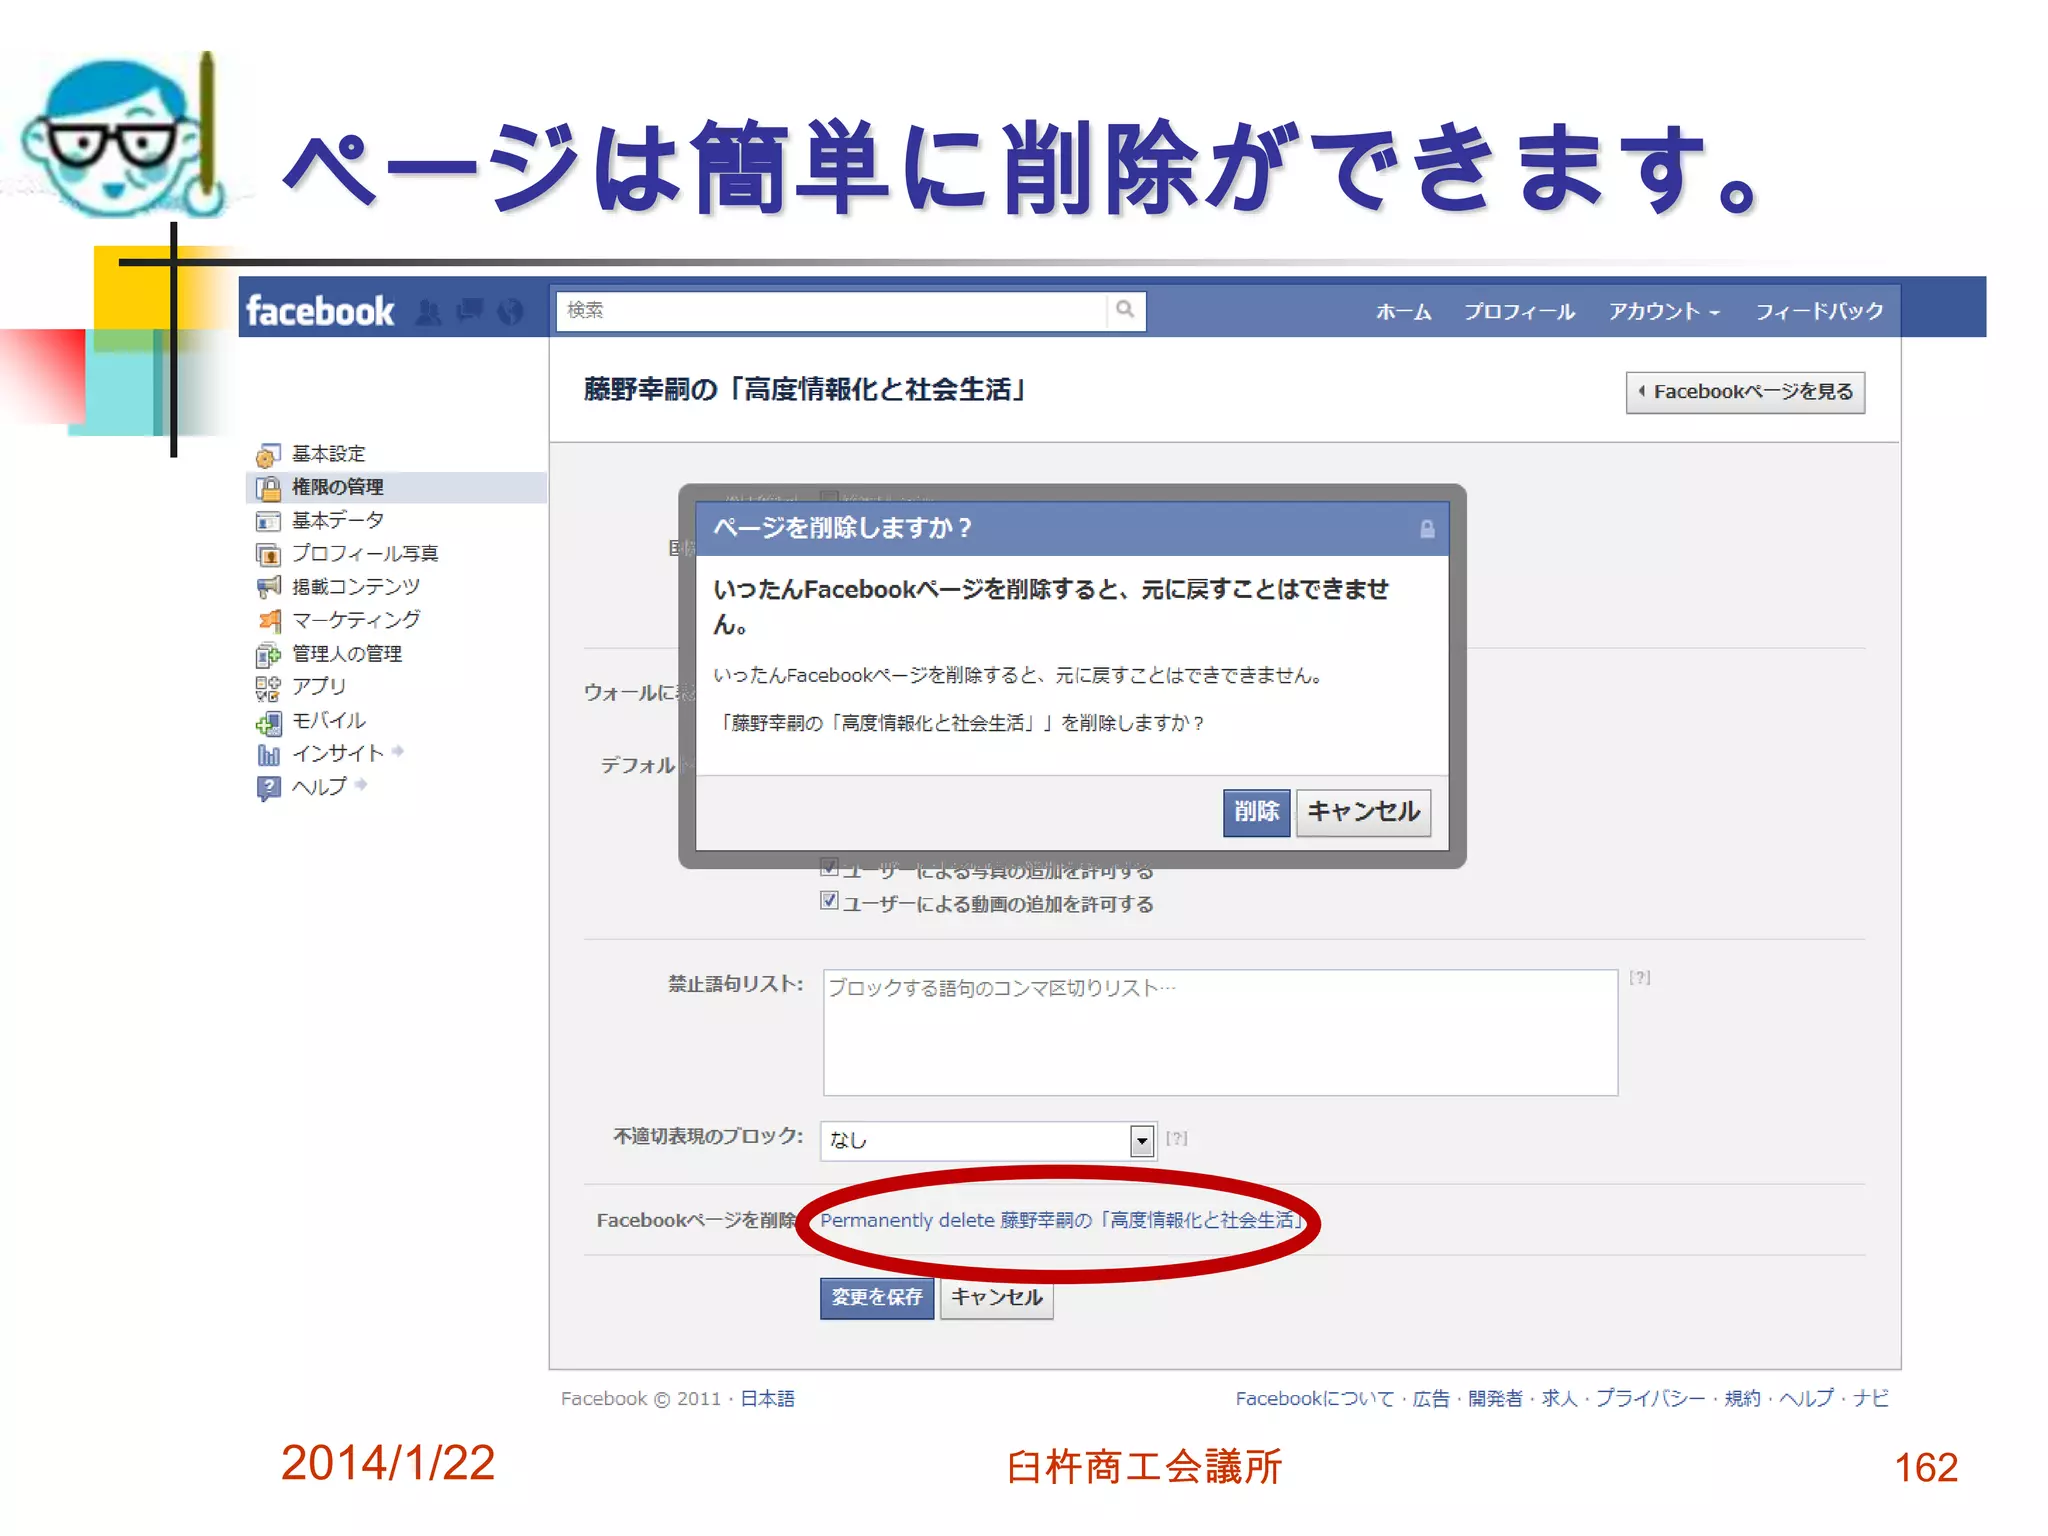This screenshot has width=2048, height=1536.
Task: Click キャンセル next to 変更を保存
Action: tap(996, 1298)
